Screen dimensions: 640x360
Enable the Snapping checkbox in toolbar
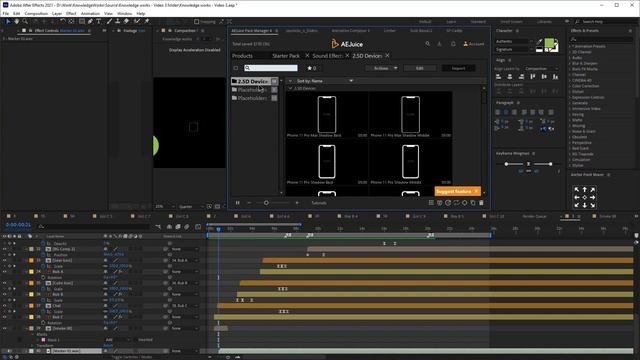tap(197, 22)
